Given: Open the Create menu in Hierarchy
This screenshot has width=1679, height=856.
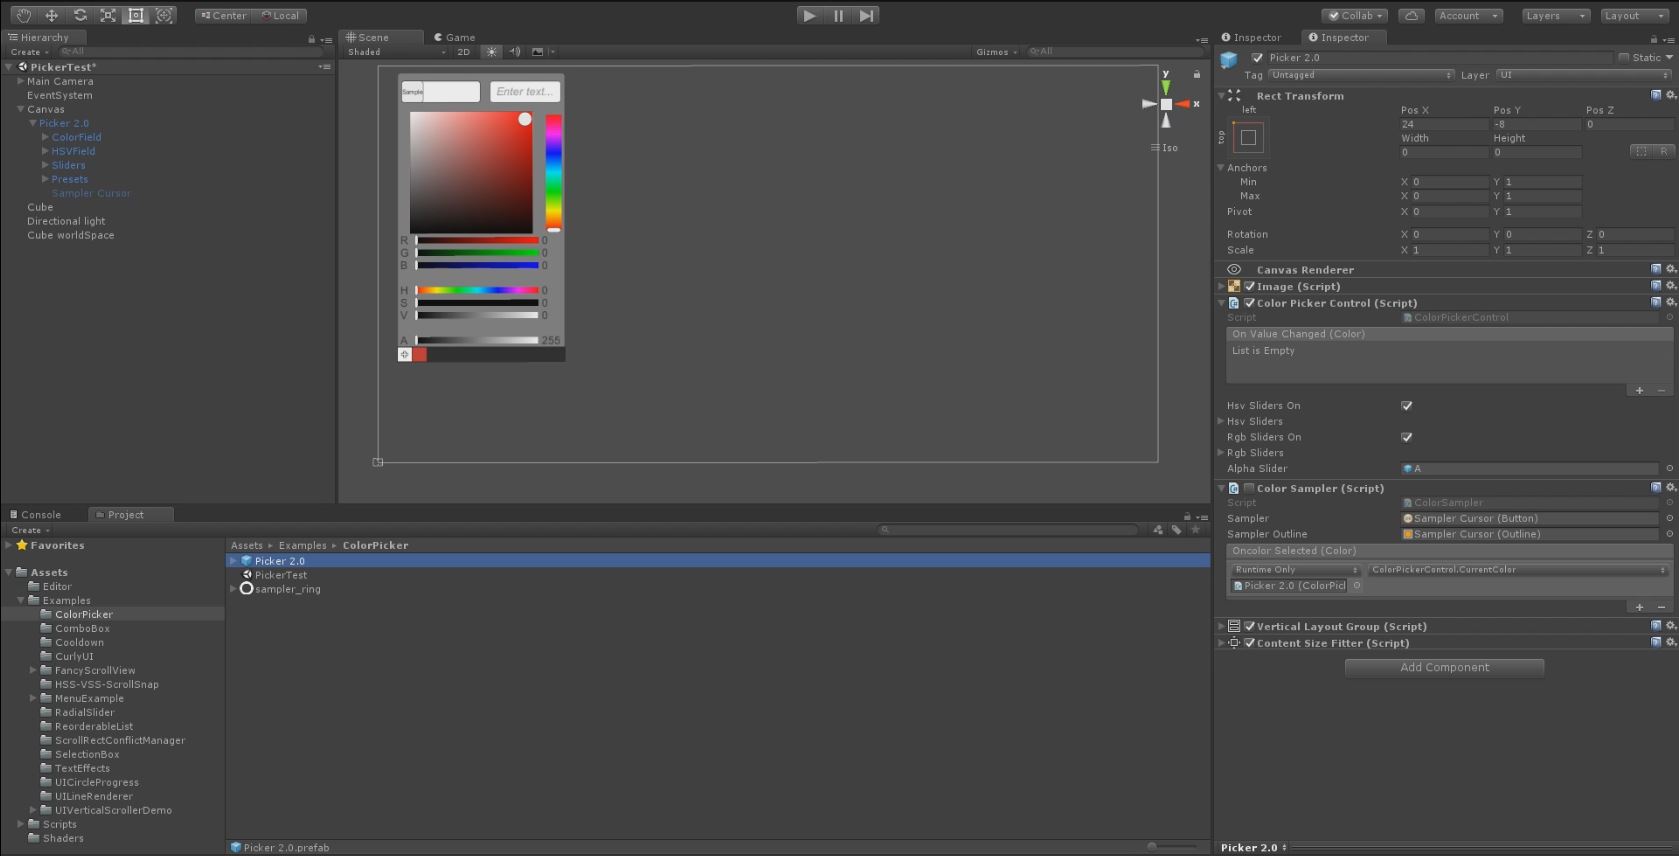Looking at the screenshot, I should 29,52.
